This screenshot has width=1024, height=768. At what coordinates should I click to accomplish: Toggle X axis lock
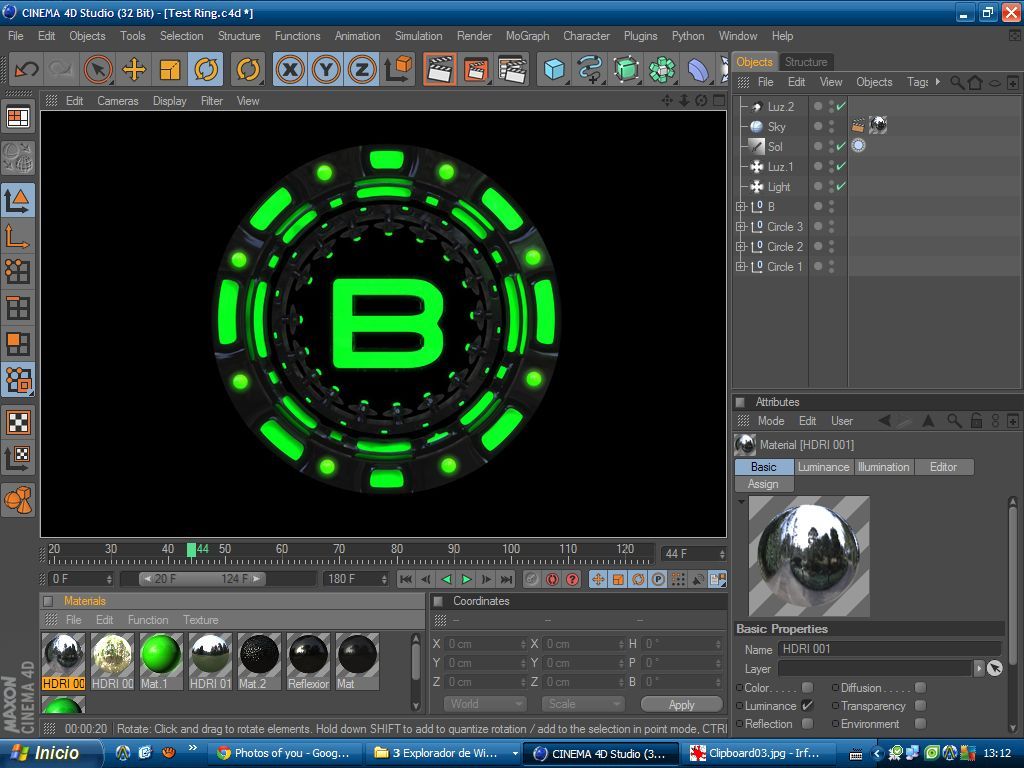290,69
